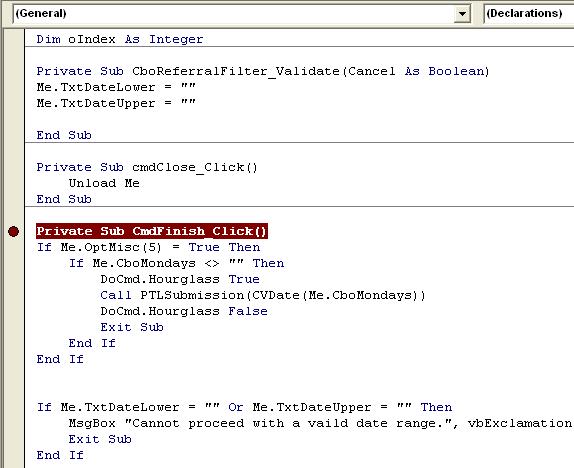
Task: Click the highlighted CmdFinish_Click breakpoint line
Action: pos(152,231)
